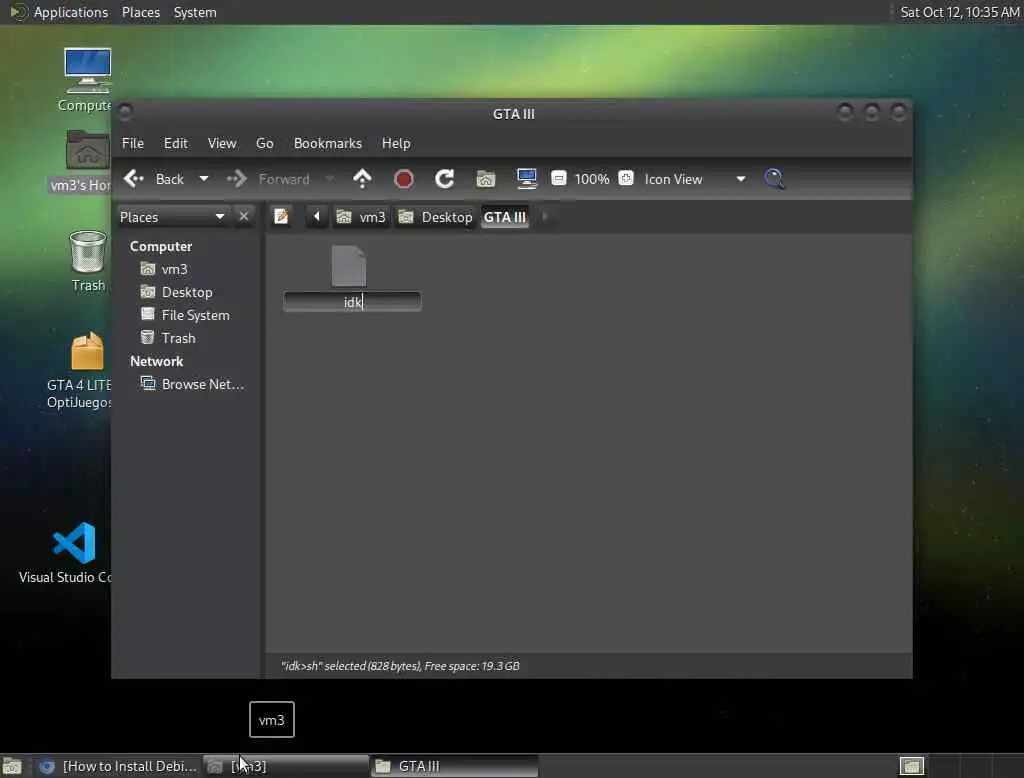Open the System menu in the panel
Viewport: 1024px width, 778px height.
coord(195,12)
